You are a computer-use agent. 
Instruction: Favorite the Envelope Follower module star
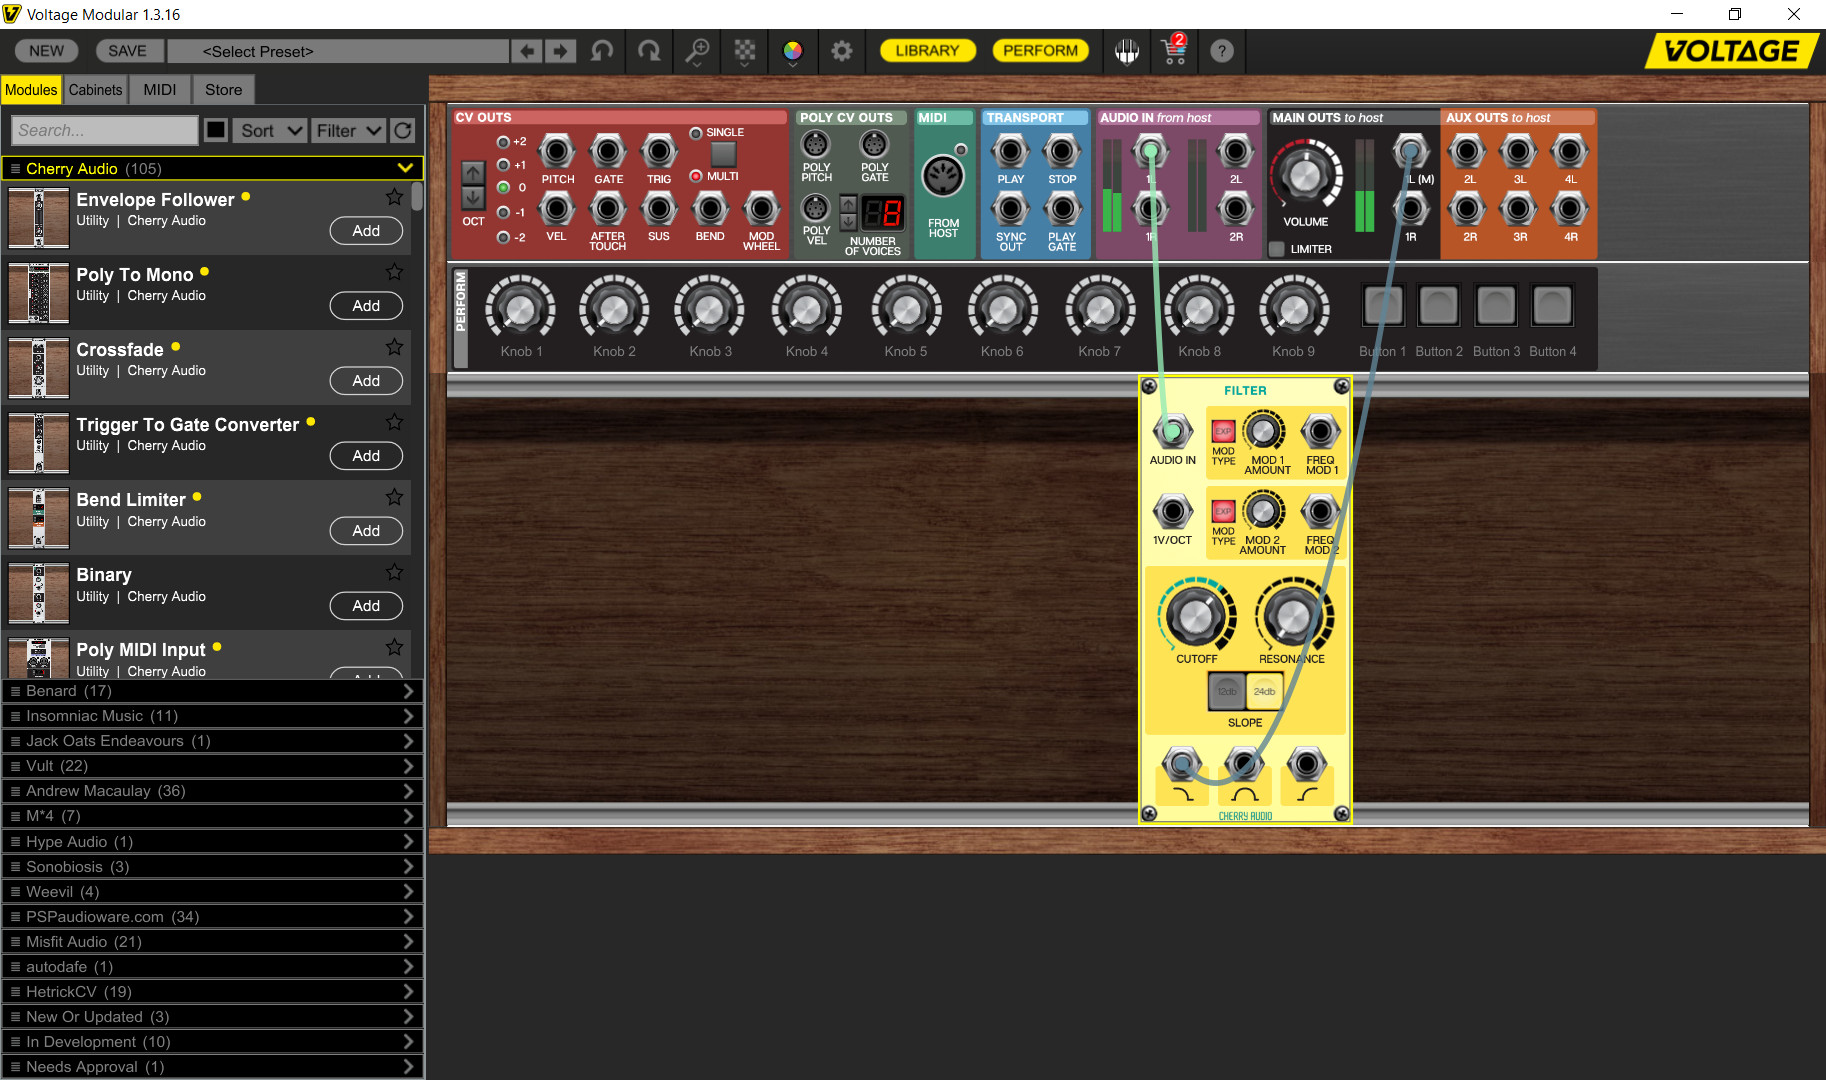click(395, 197)
